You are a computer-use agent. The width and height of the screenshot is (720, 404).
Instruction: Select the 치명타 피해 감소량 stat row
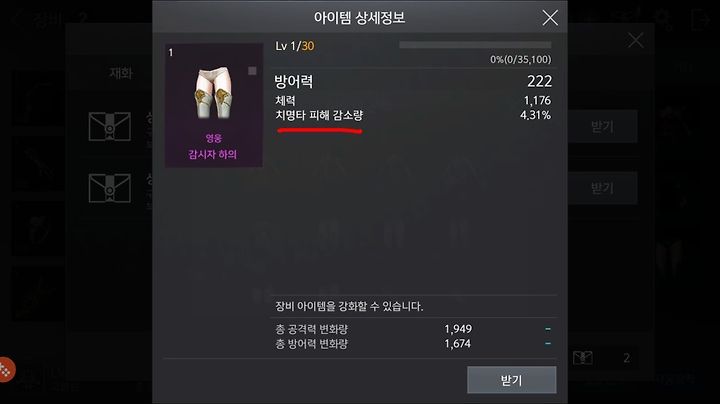pos(413,115)
